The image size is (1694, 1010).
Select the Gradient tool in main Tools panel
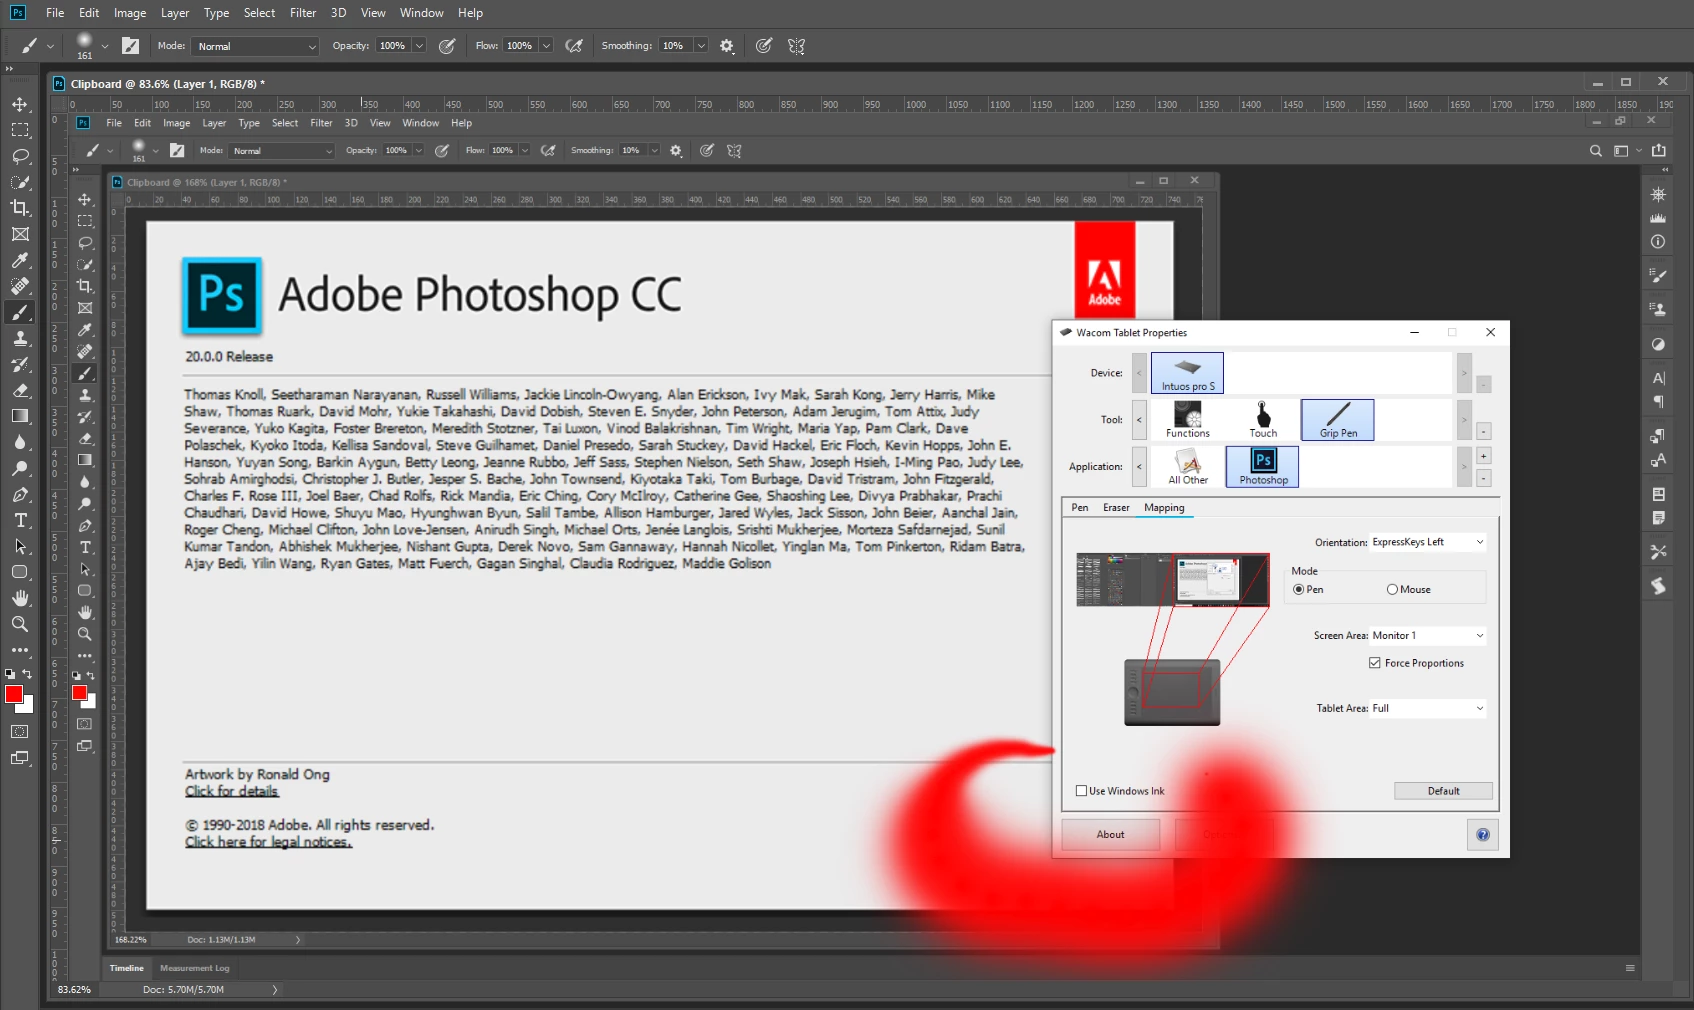(20, 416)
